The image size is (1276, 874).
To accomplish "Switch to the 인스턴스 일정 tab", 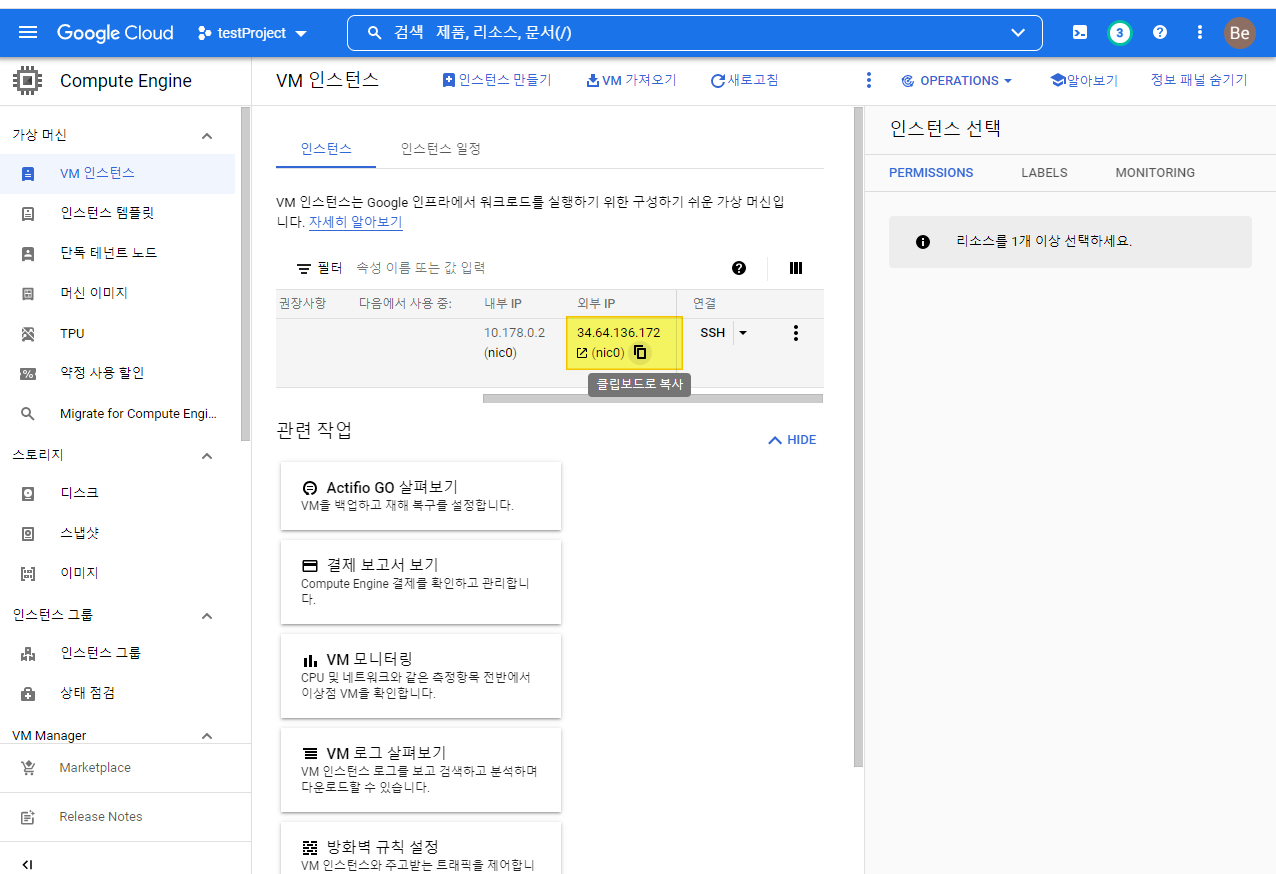I will (x=441, y=148).
